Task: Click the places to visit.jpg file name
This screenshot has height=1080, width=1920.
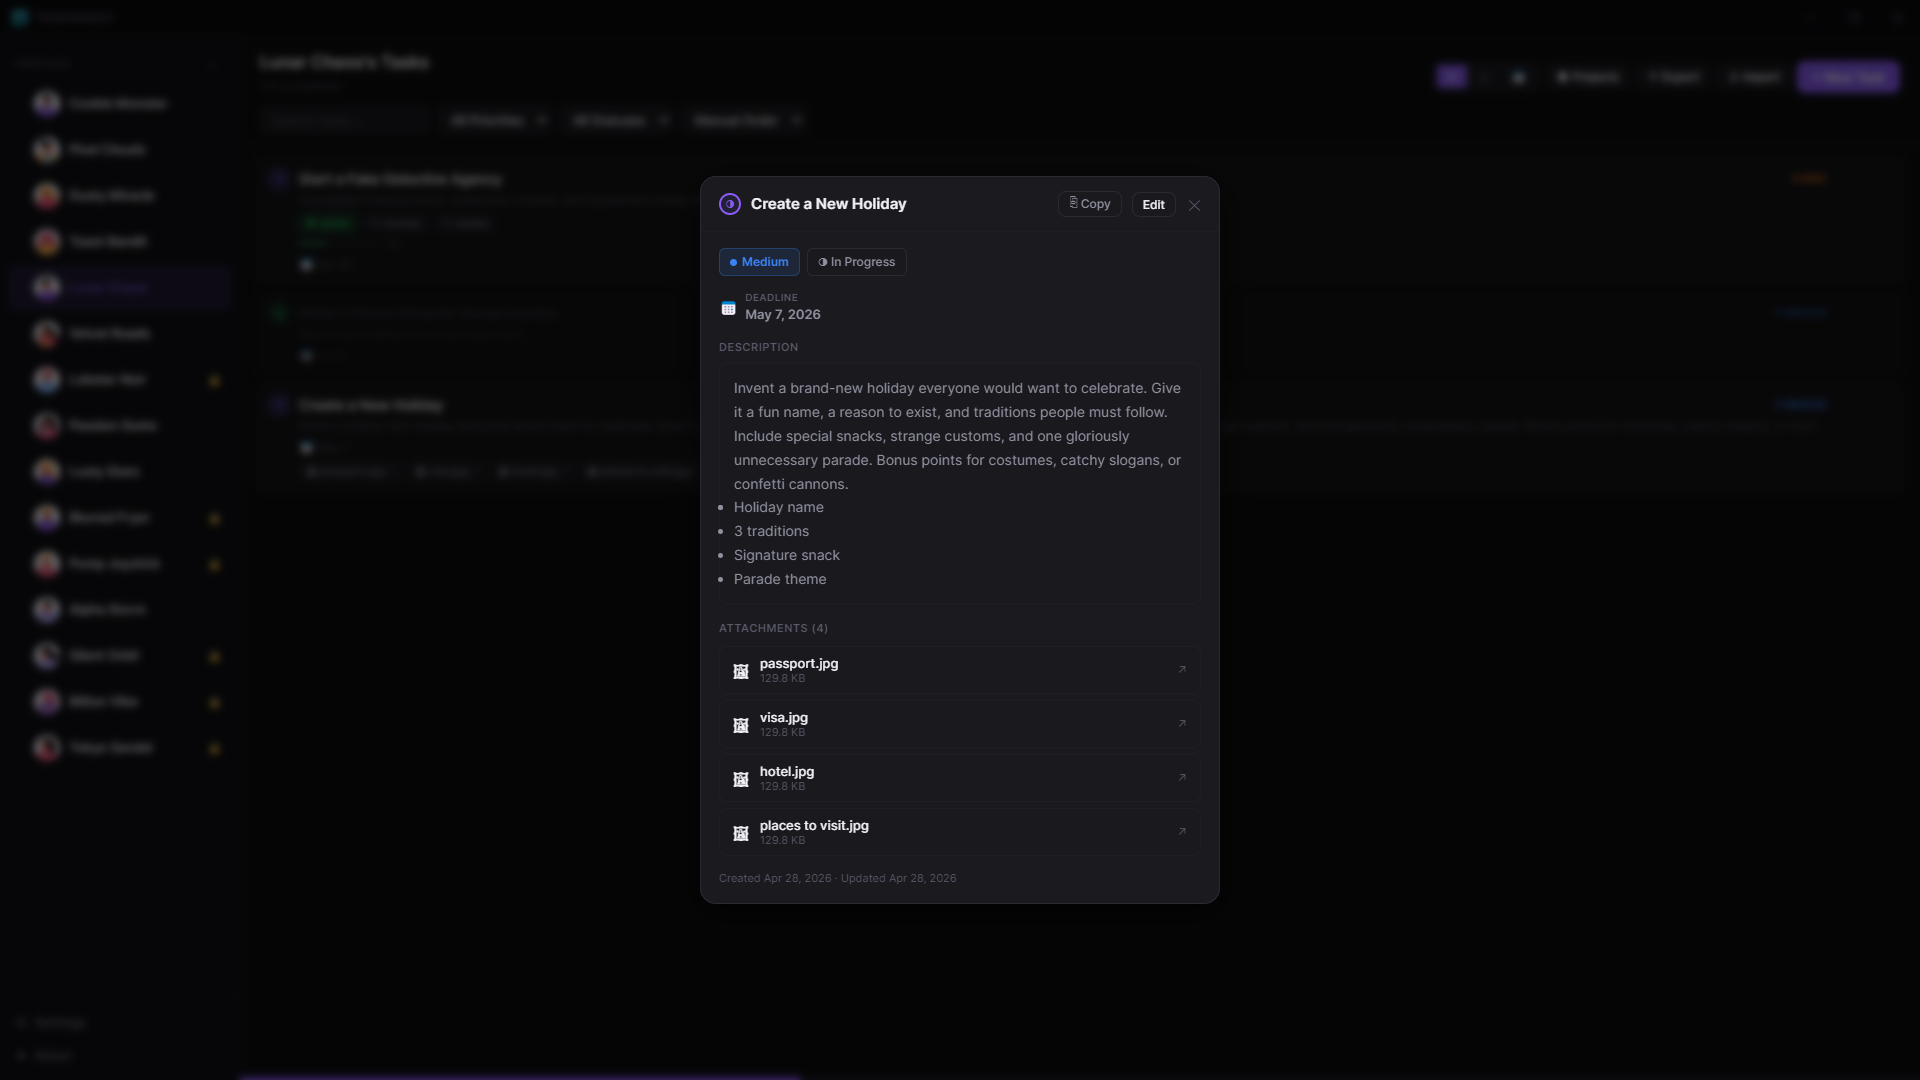Action: point(814,826)
